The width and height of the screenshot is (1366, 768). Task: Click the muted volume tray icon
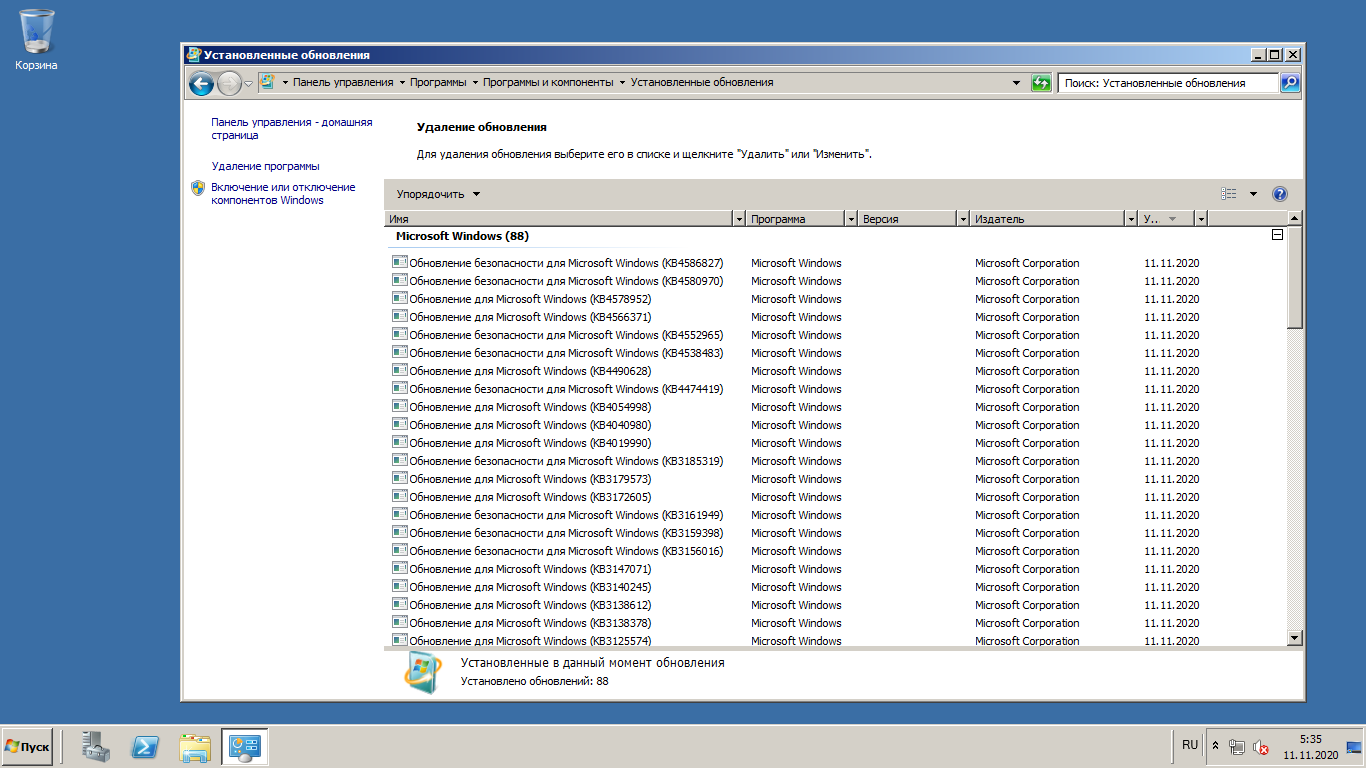[x=1260, y=747]
